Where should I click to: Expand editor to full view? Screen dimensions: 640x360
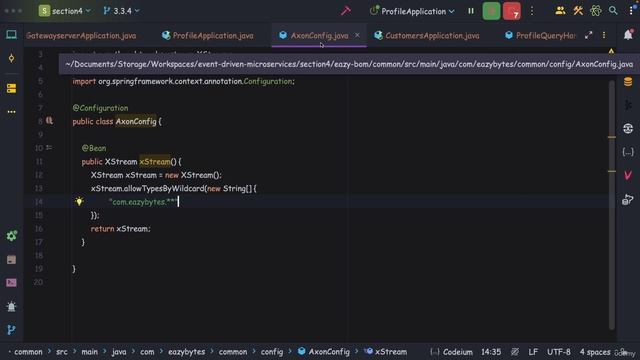(x=588, y=36)
